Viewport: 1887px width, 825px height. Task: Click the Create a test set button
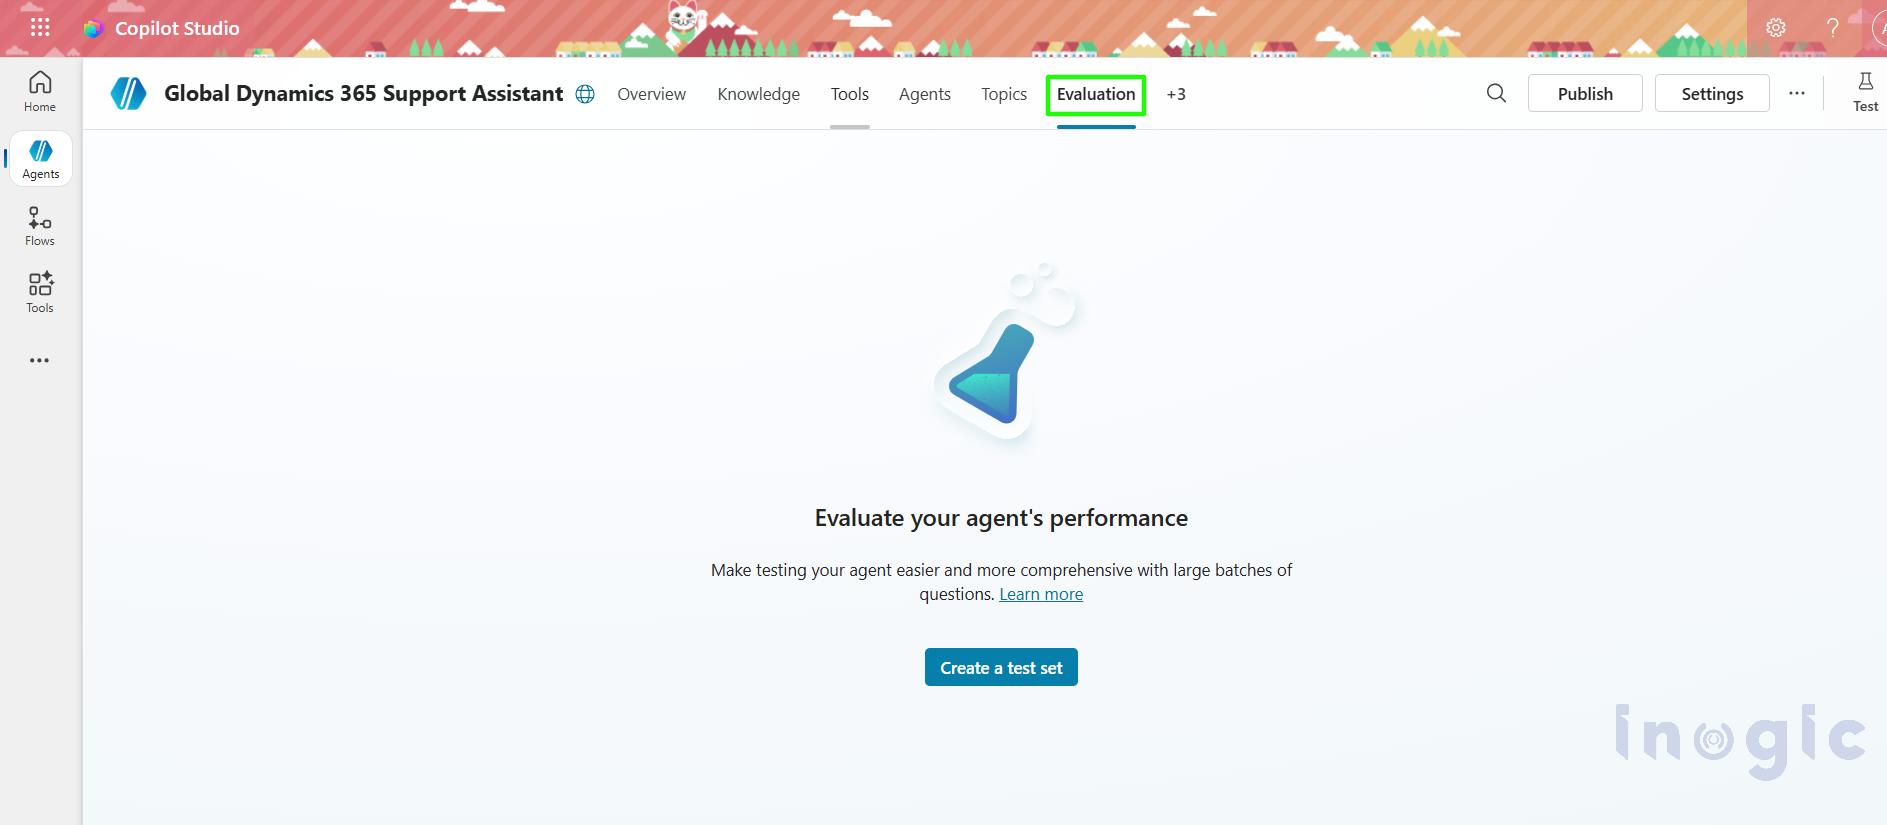(x=1001, y=668)
